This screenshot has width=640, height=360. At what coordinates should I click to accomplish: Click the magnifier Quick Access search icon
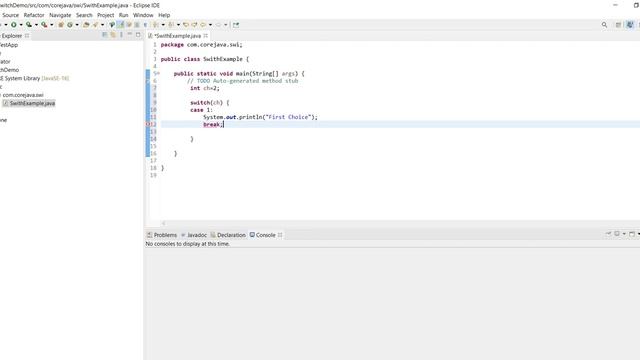[x=604, y=25]
